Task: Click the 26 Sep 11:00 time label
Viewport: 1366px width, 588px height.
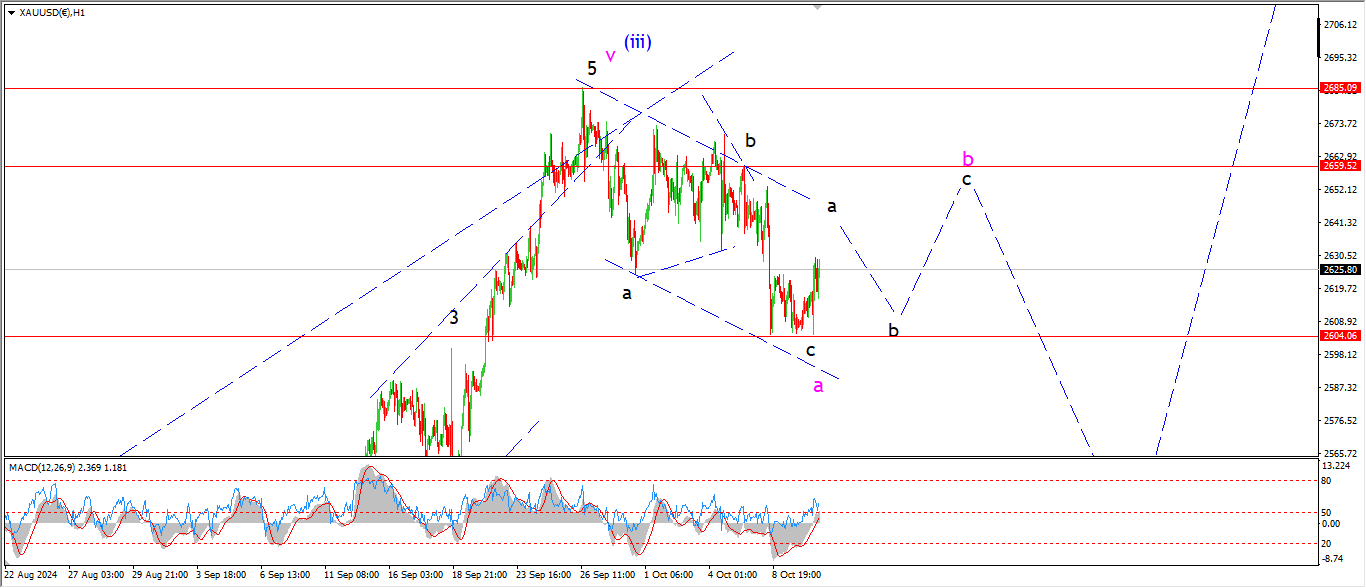Action: coord(607,576)
